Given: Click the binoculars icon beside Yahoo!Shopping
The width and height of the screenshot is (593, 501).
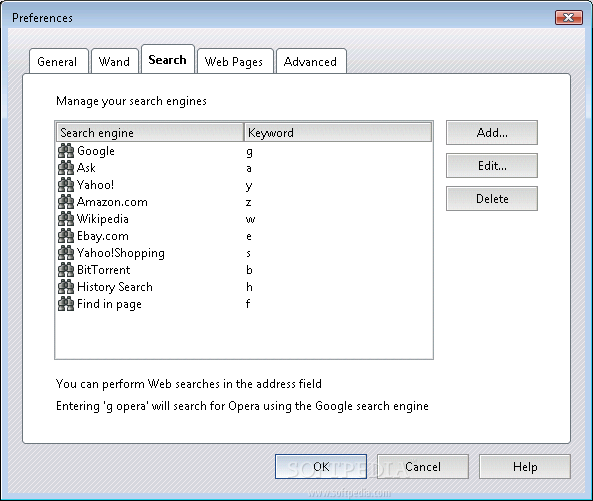Looking at the screenshot, I should [66, 253].
